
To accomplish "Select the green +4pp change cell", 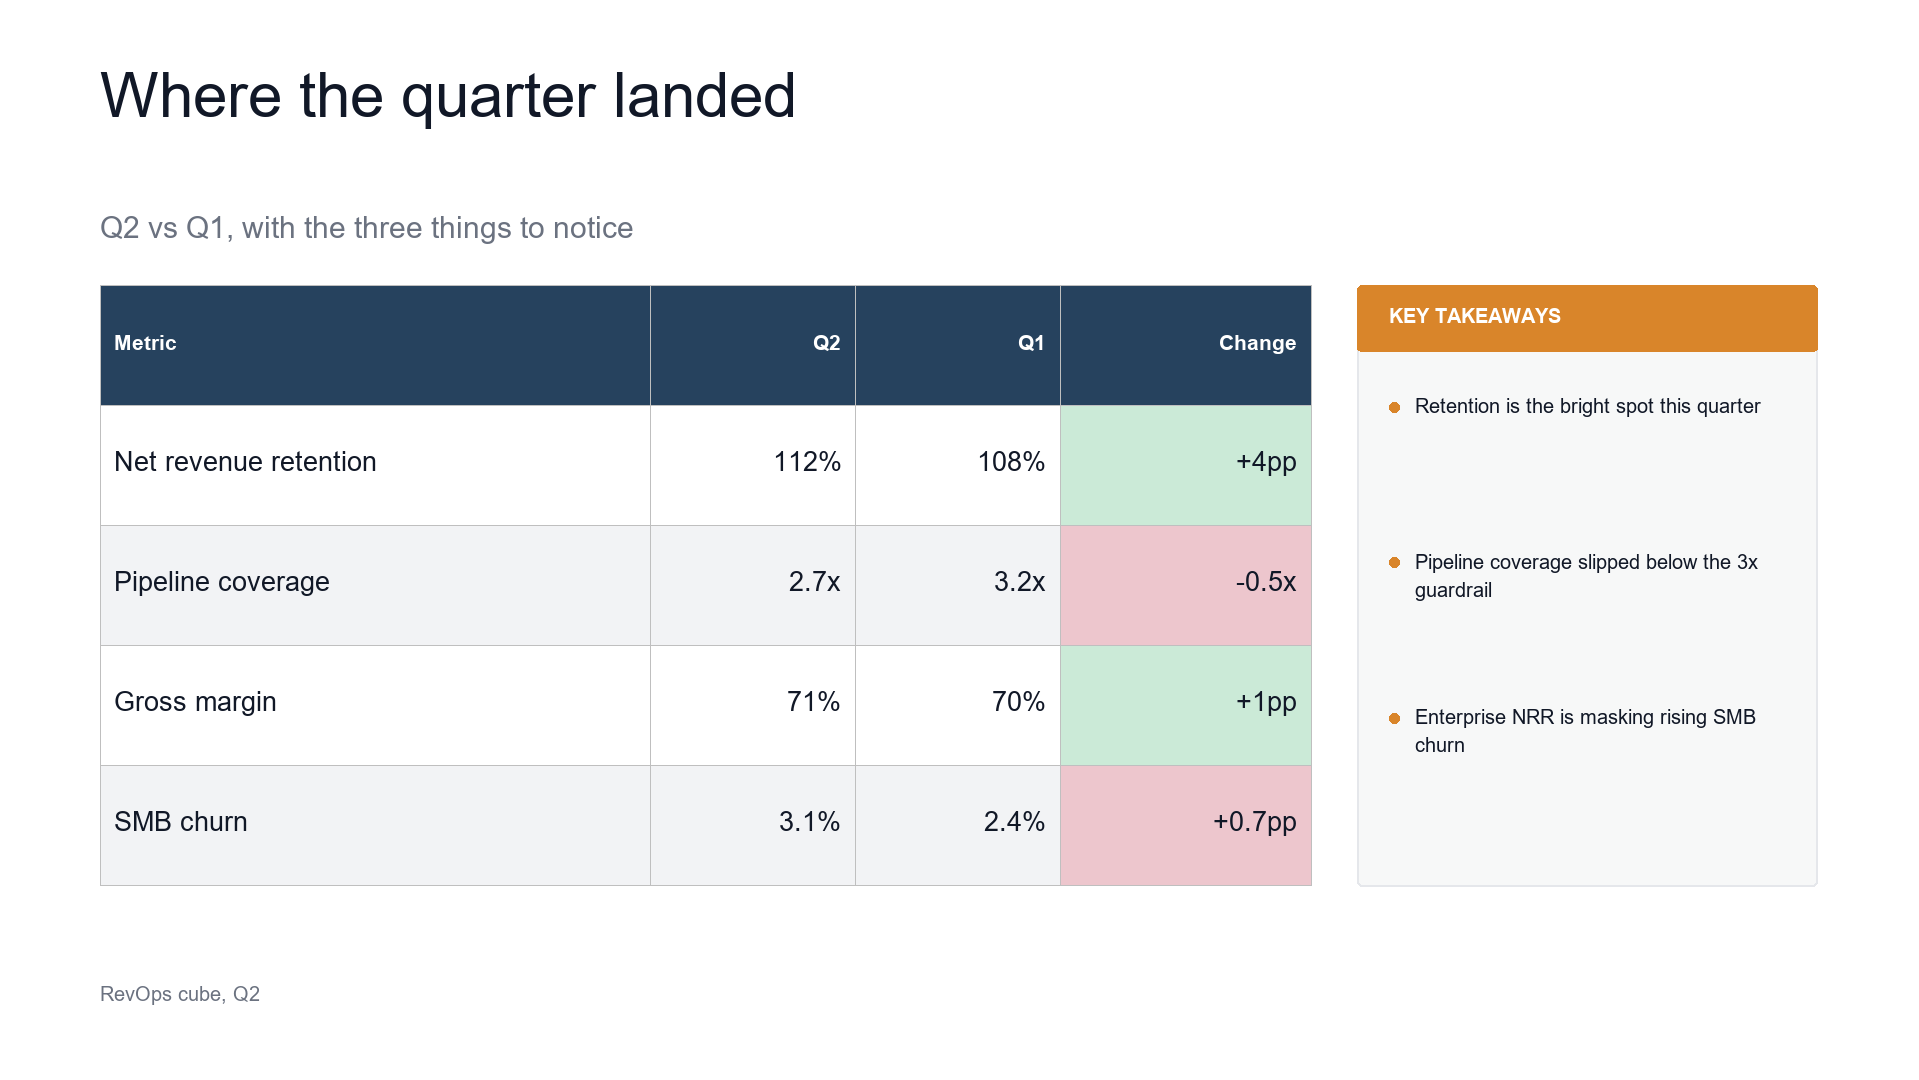I will pos(1186,465).
